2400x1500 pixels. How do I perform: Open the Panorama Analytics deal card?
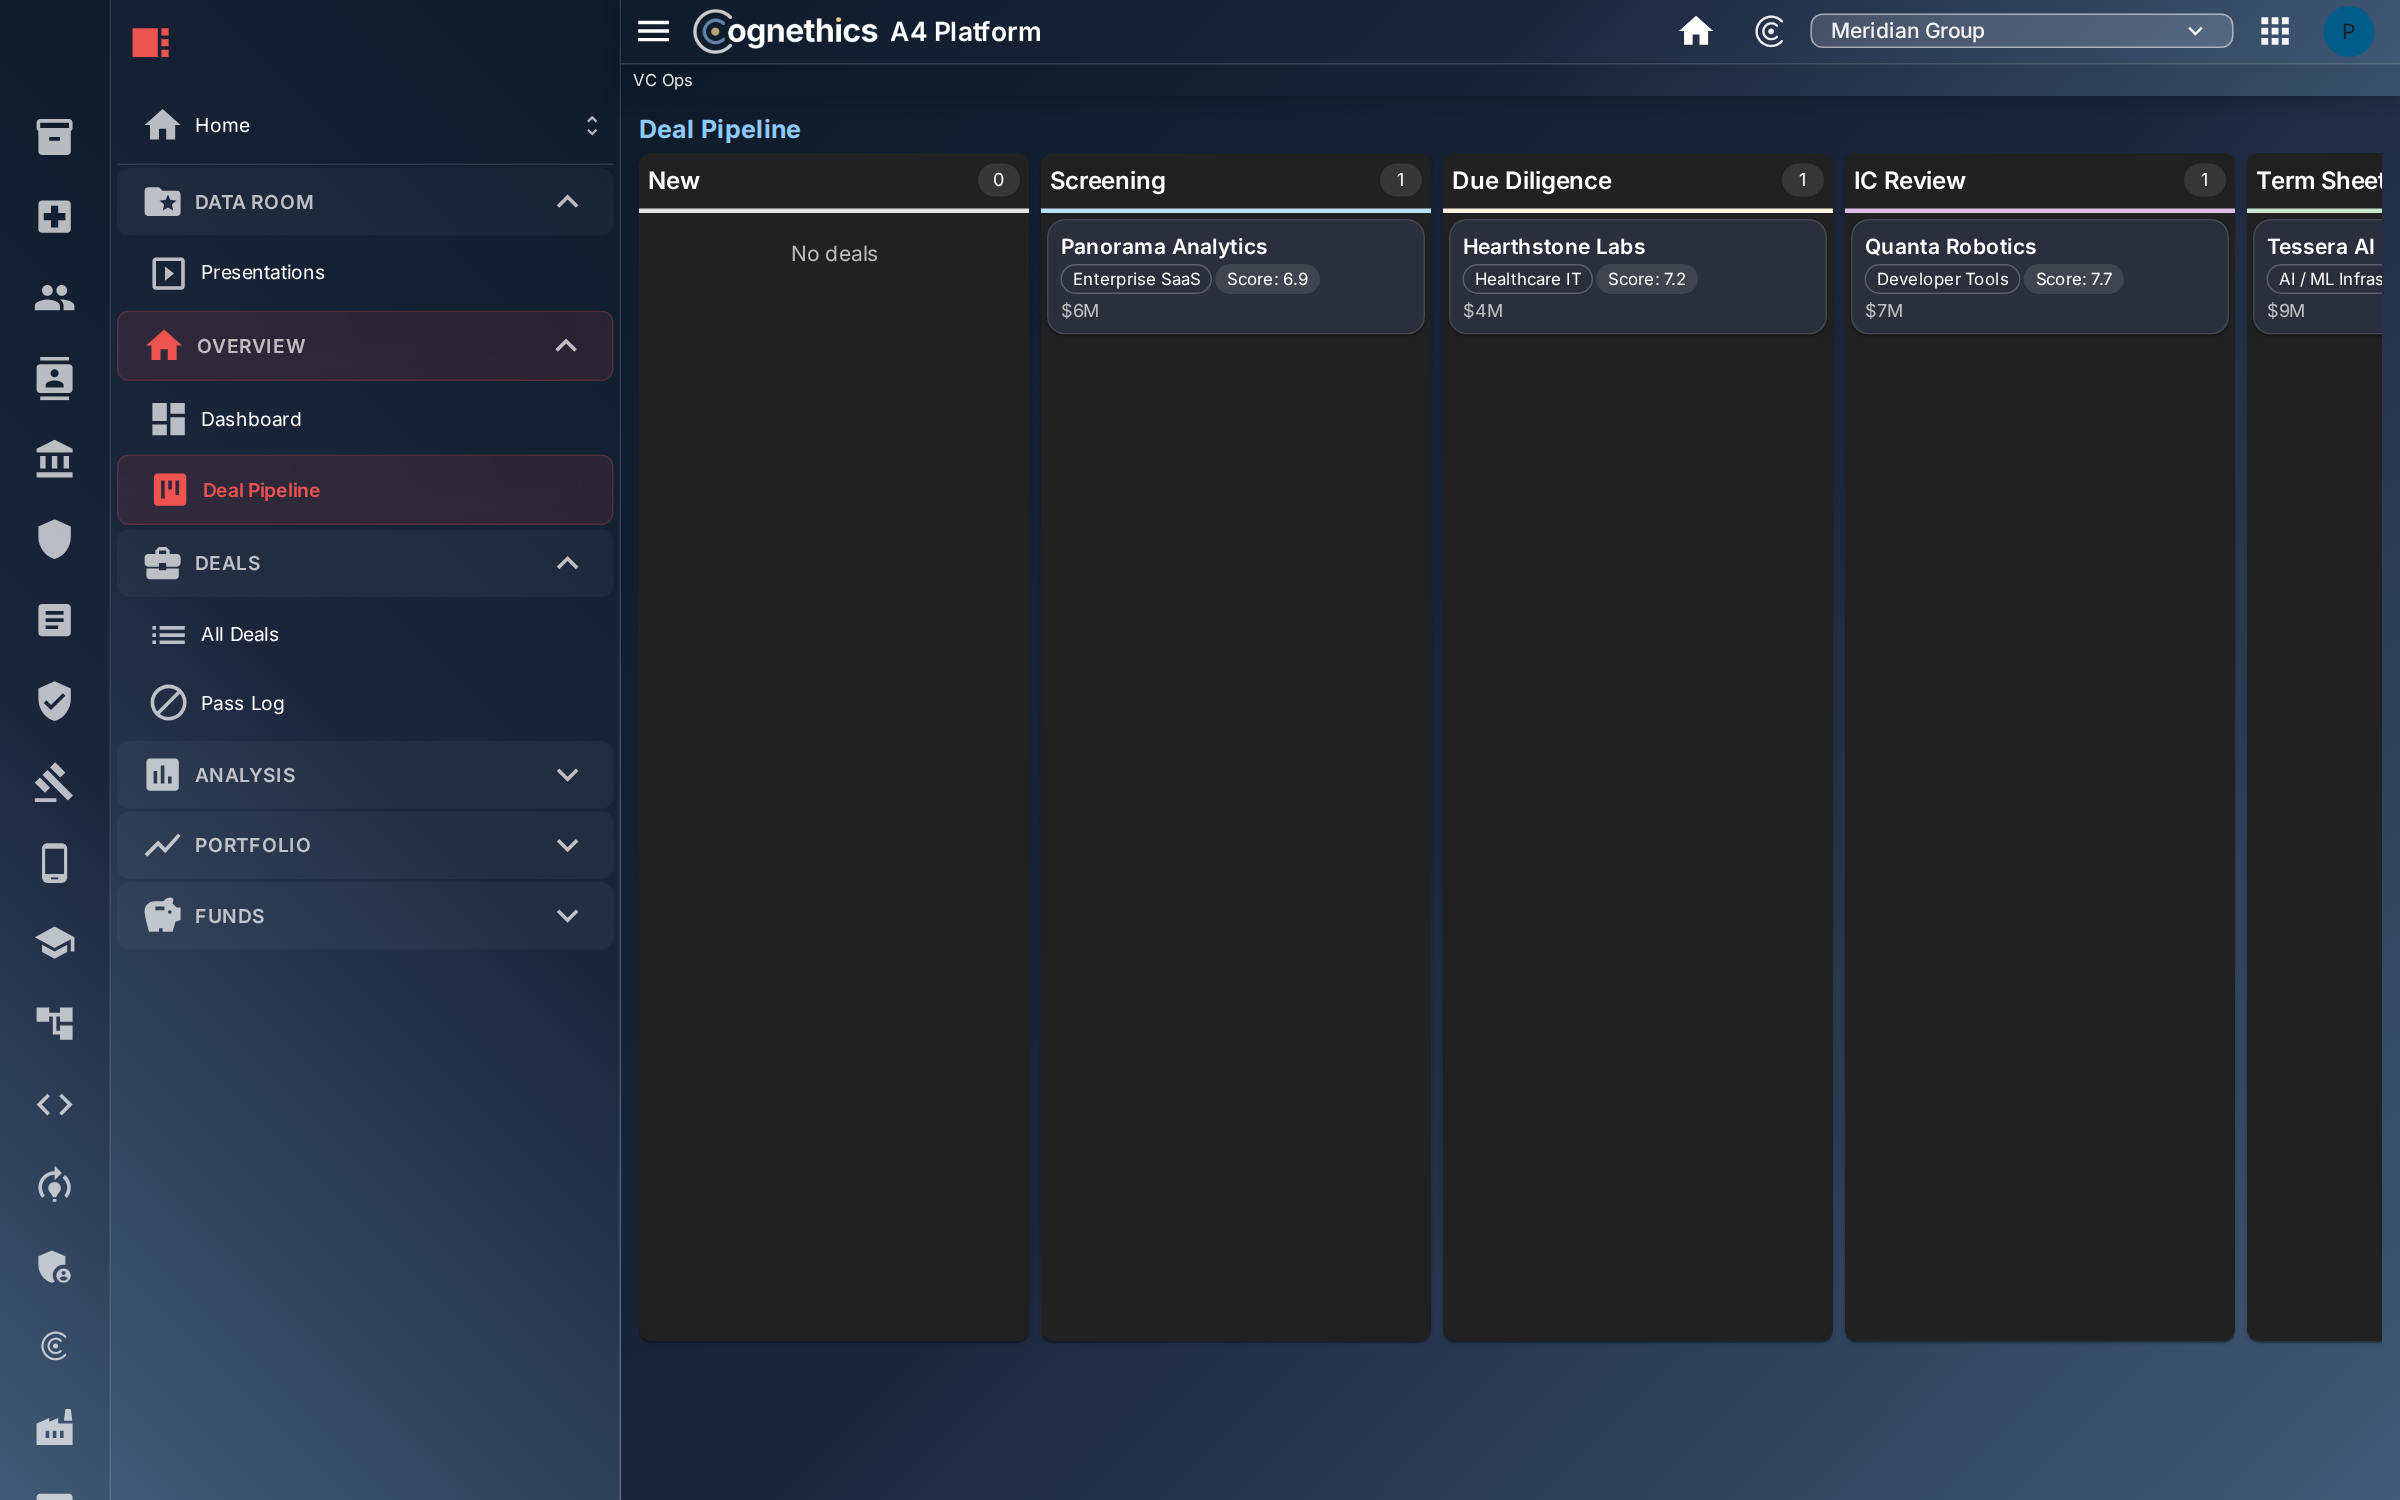click(1235, 277)
